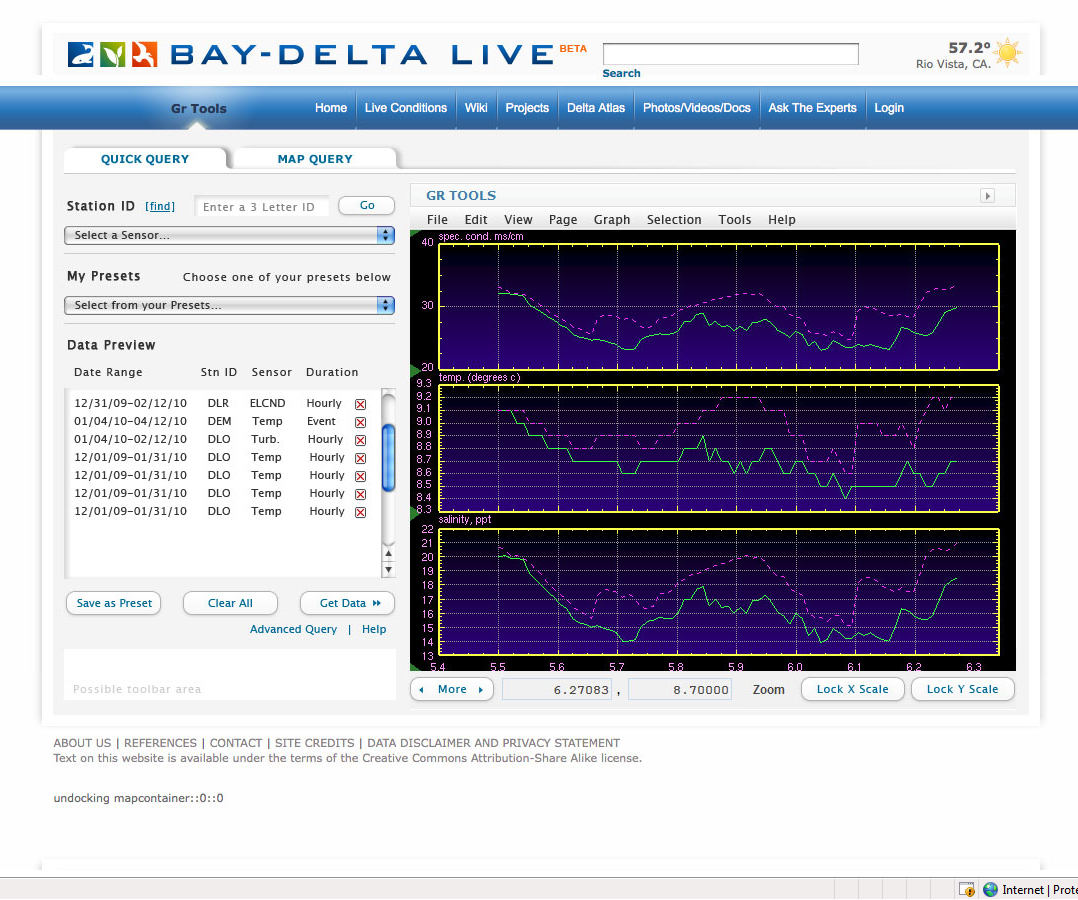Click green marker beside temp. graph

[415, 371]
